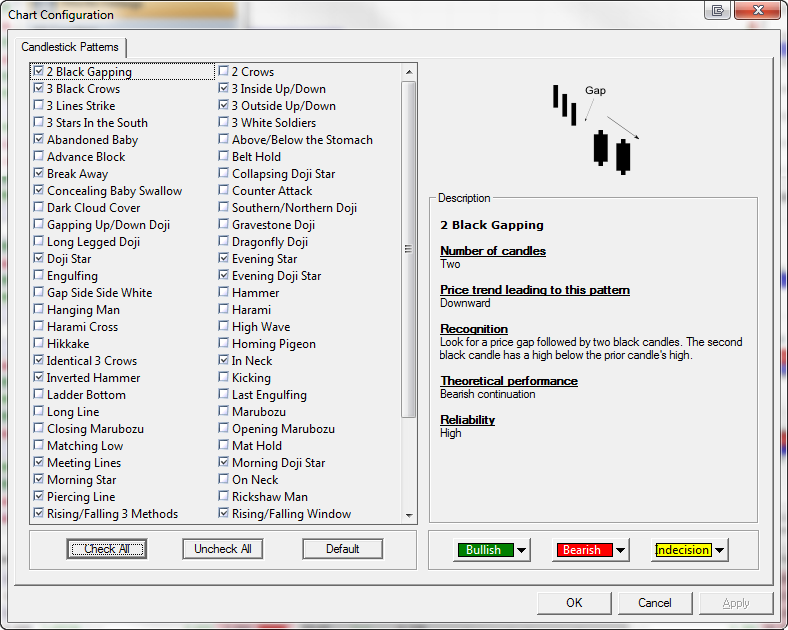Screen dimensions: 788x630
Task: Click the pattern list scroll up arrow
Action: (409, 72)
